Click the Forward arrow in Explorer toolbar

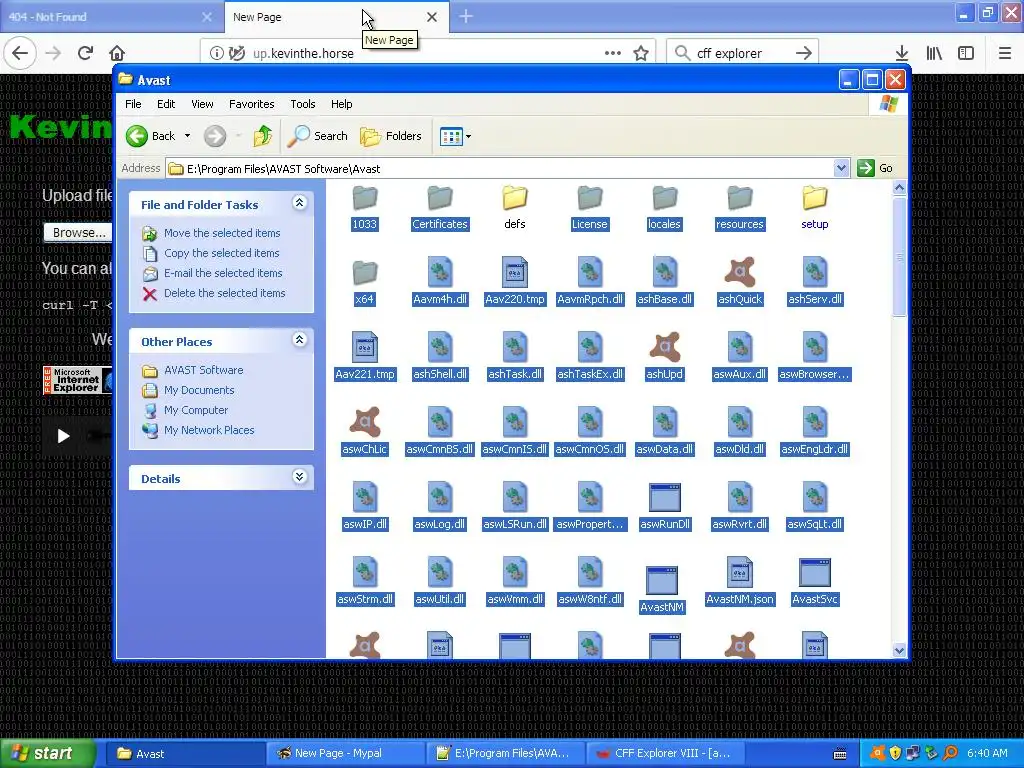click(x=214, y=136)
